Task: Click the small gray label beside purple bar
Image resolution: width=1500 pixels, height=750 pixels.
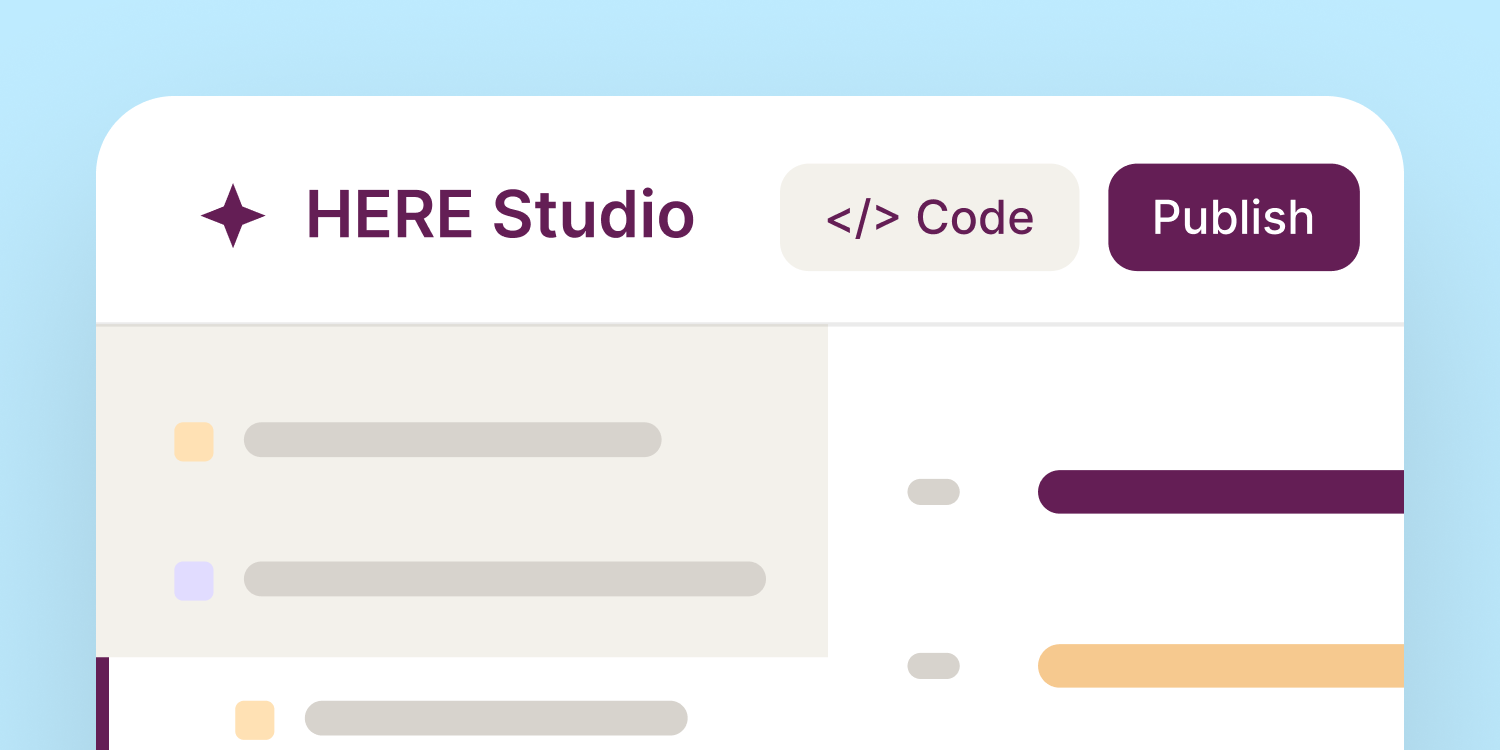Action: pos(933,491)
